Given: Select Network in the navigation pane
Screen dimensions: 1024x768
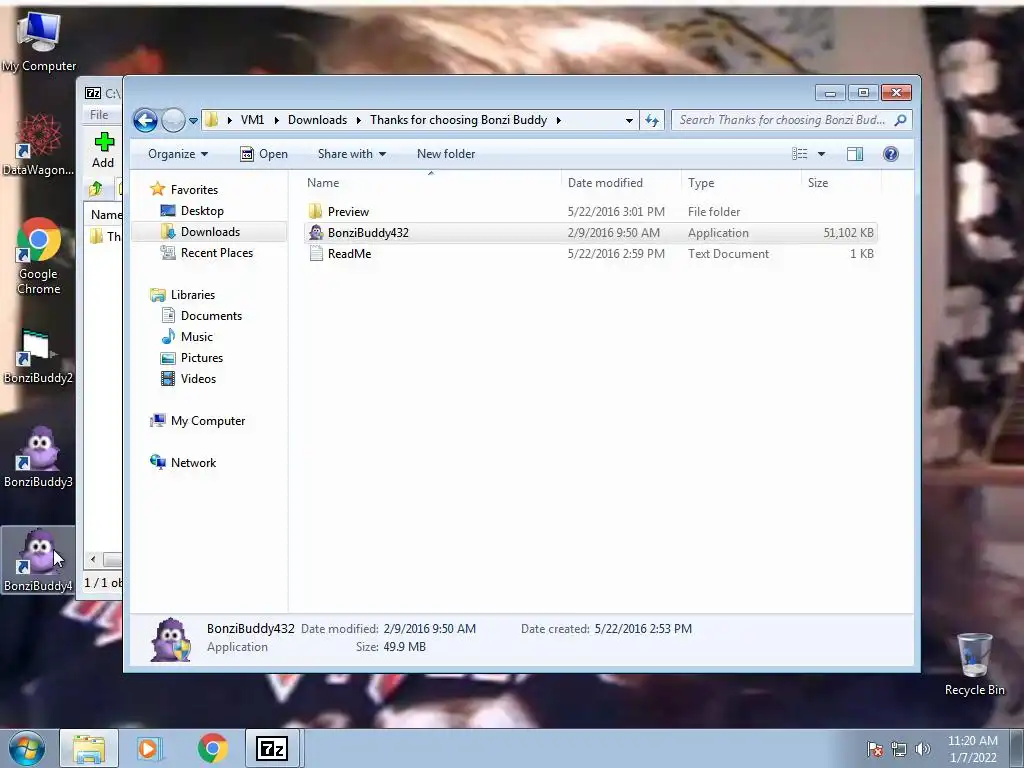Looking at the screenshot, I should click(193, 462).
